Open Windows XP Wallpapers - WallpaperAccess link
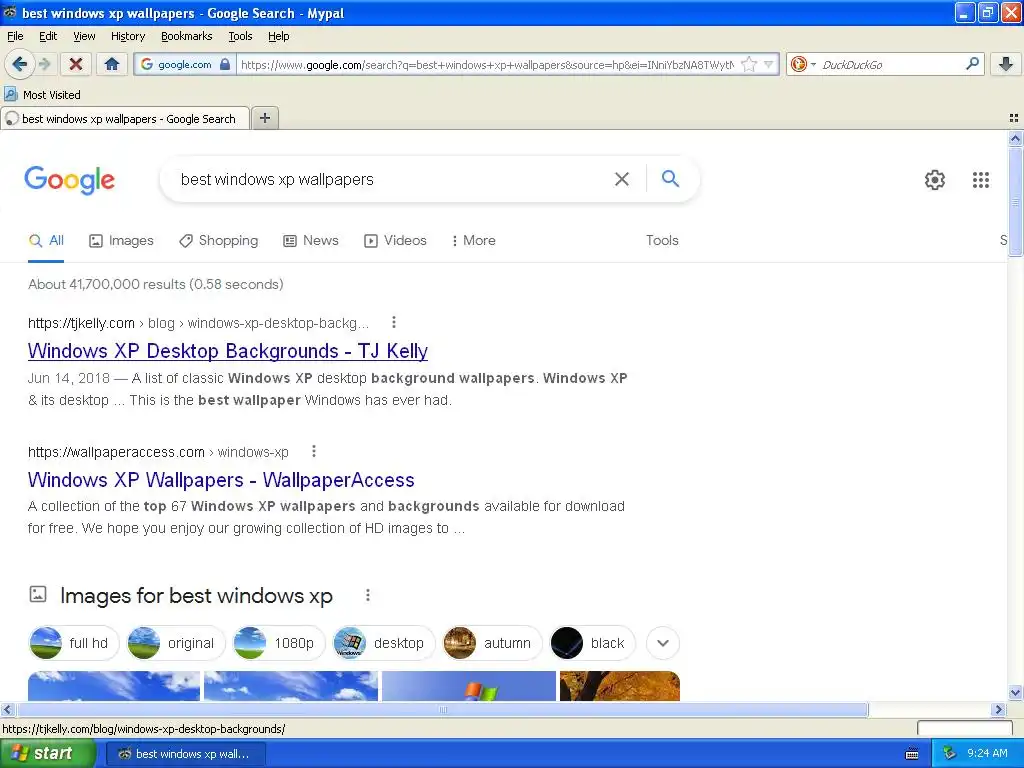1024x768 pixels. pyautogui.click(x=221, y=480)
